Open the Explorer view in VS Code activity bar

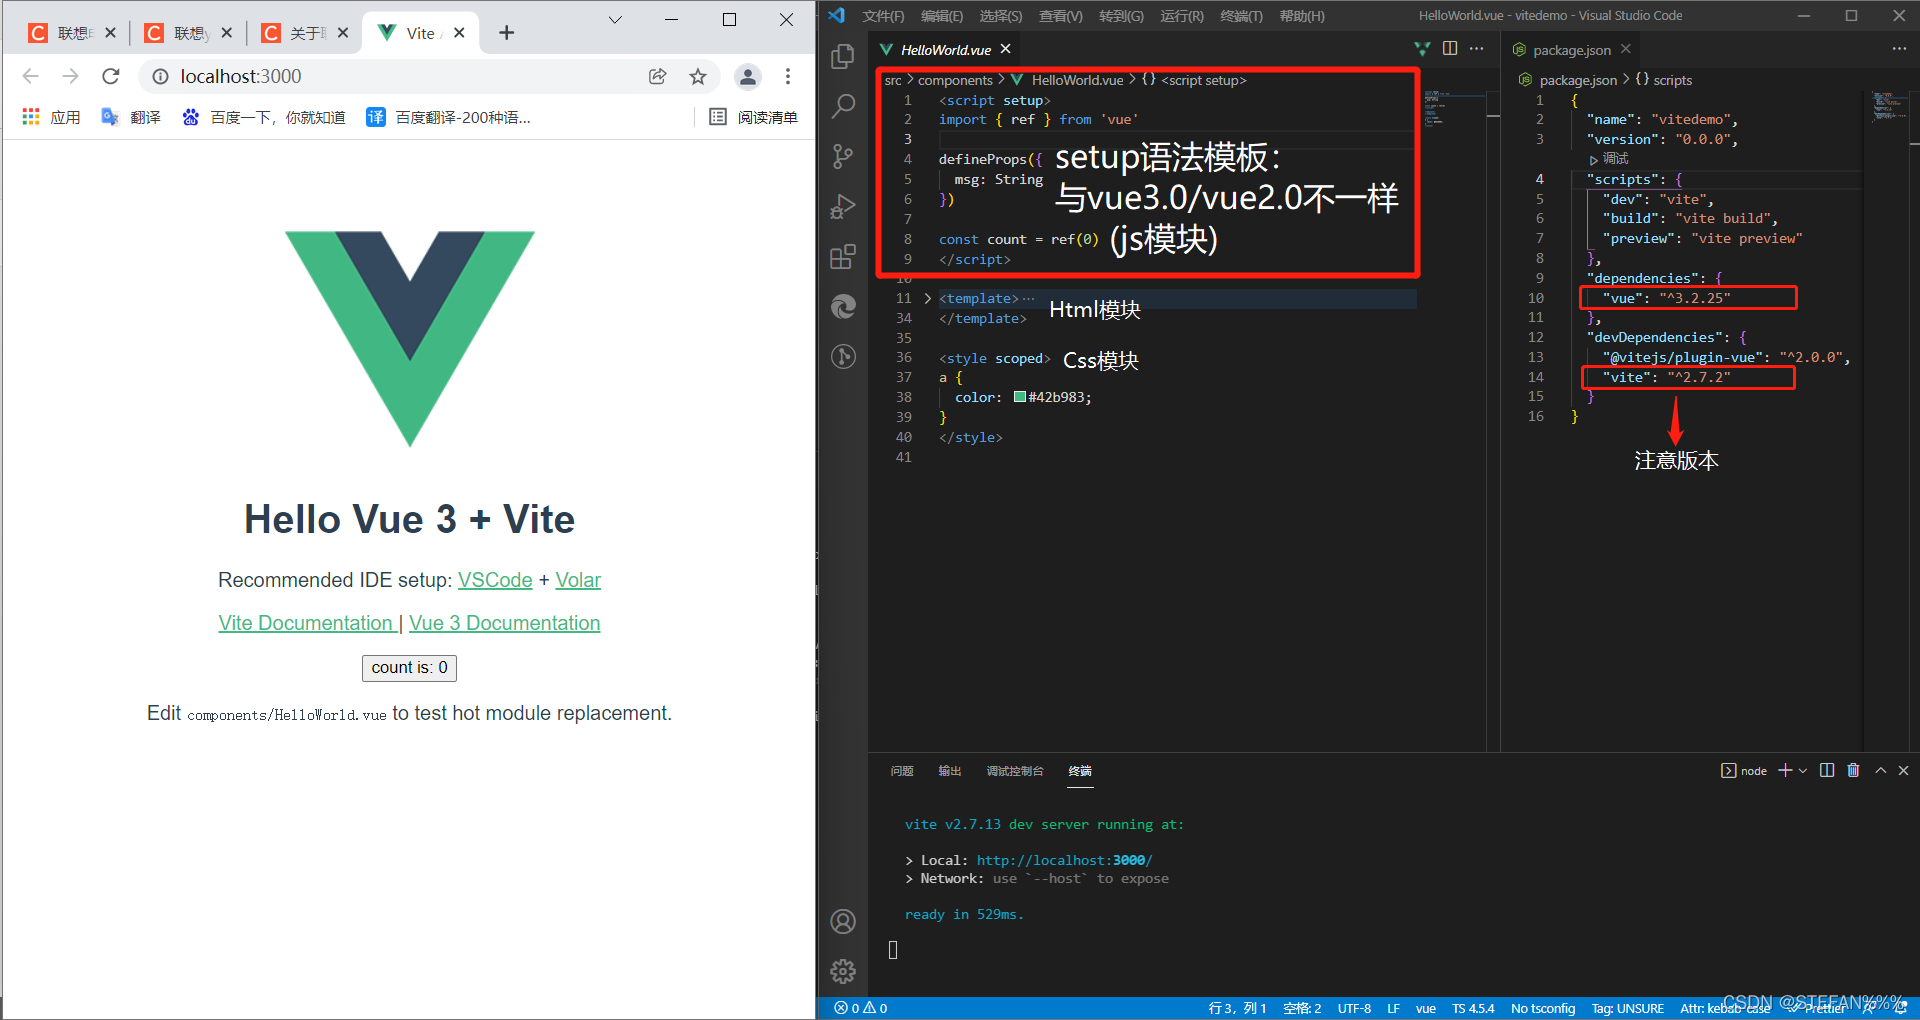pyautogui.click(x=843, y=57)
